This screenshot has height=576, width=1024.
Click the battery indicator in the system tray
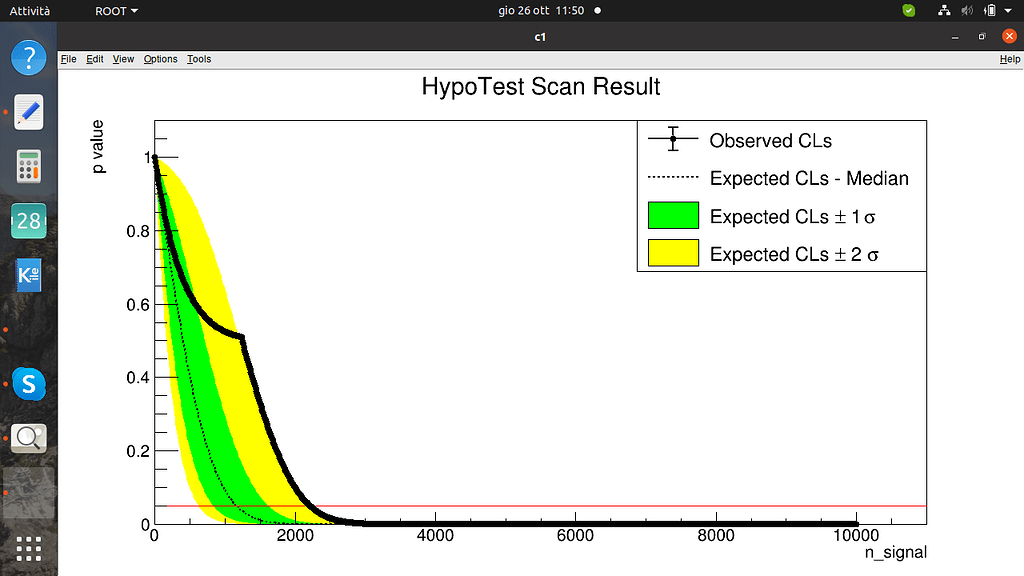[x=989, y=10]
